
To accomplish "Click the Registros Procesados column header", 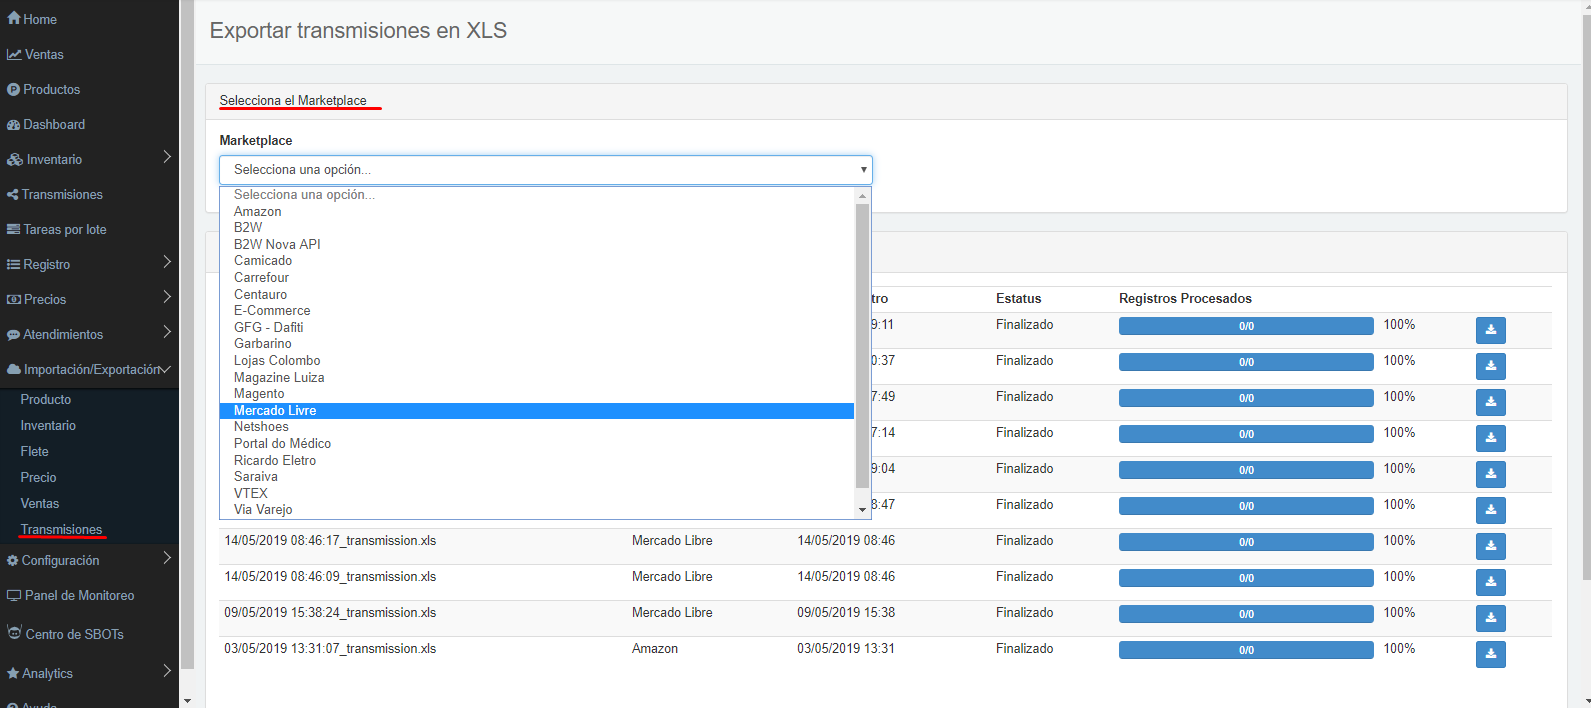I will 1185,298.
